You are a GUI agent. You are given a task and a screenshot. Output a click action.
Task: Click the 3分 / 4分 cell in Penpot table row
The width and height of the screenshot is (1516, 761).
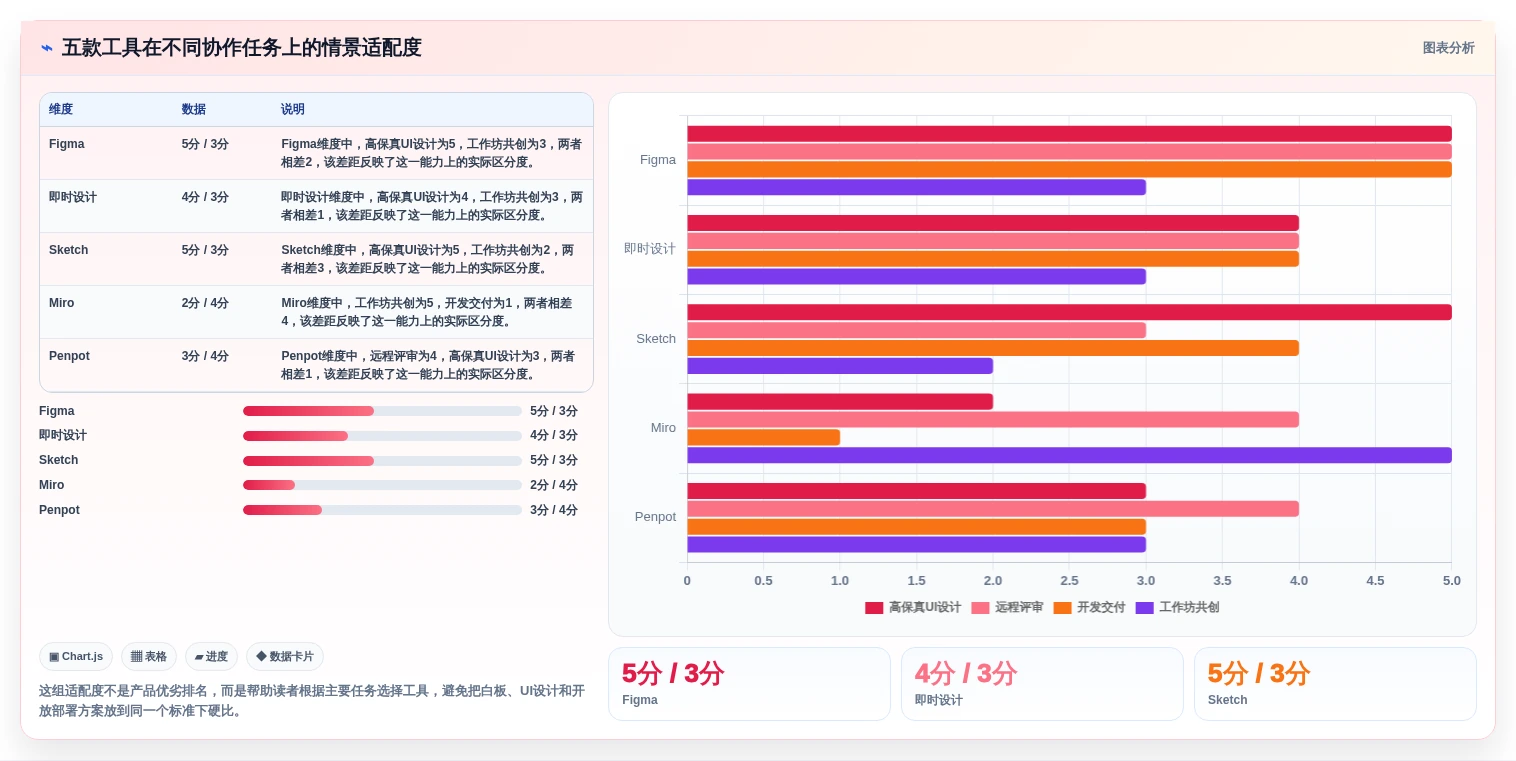[205, 356]
